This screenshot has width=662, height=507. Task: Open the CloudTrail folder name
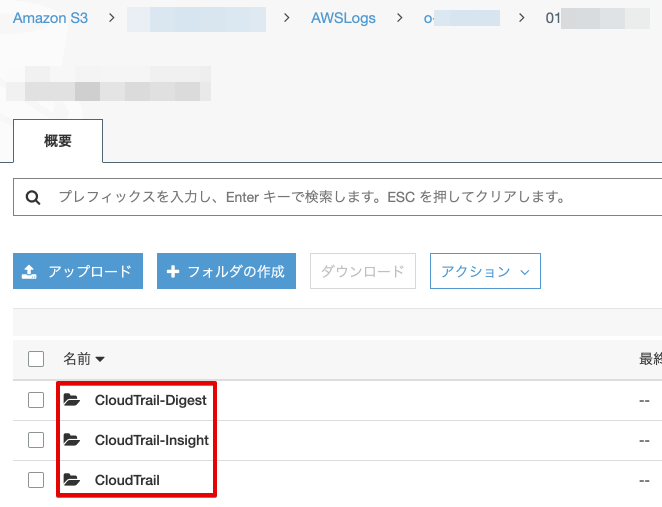127,480
